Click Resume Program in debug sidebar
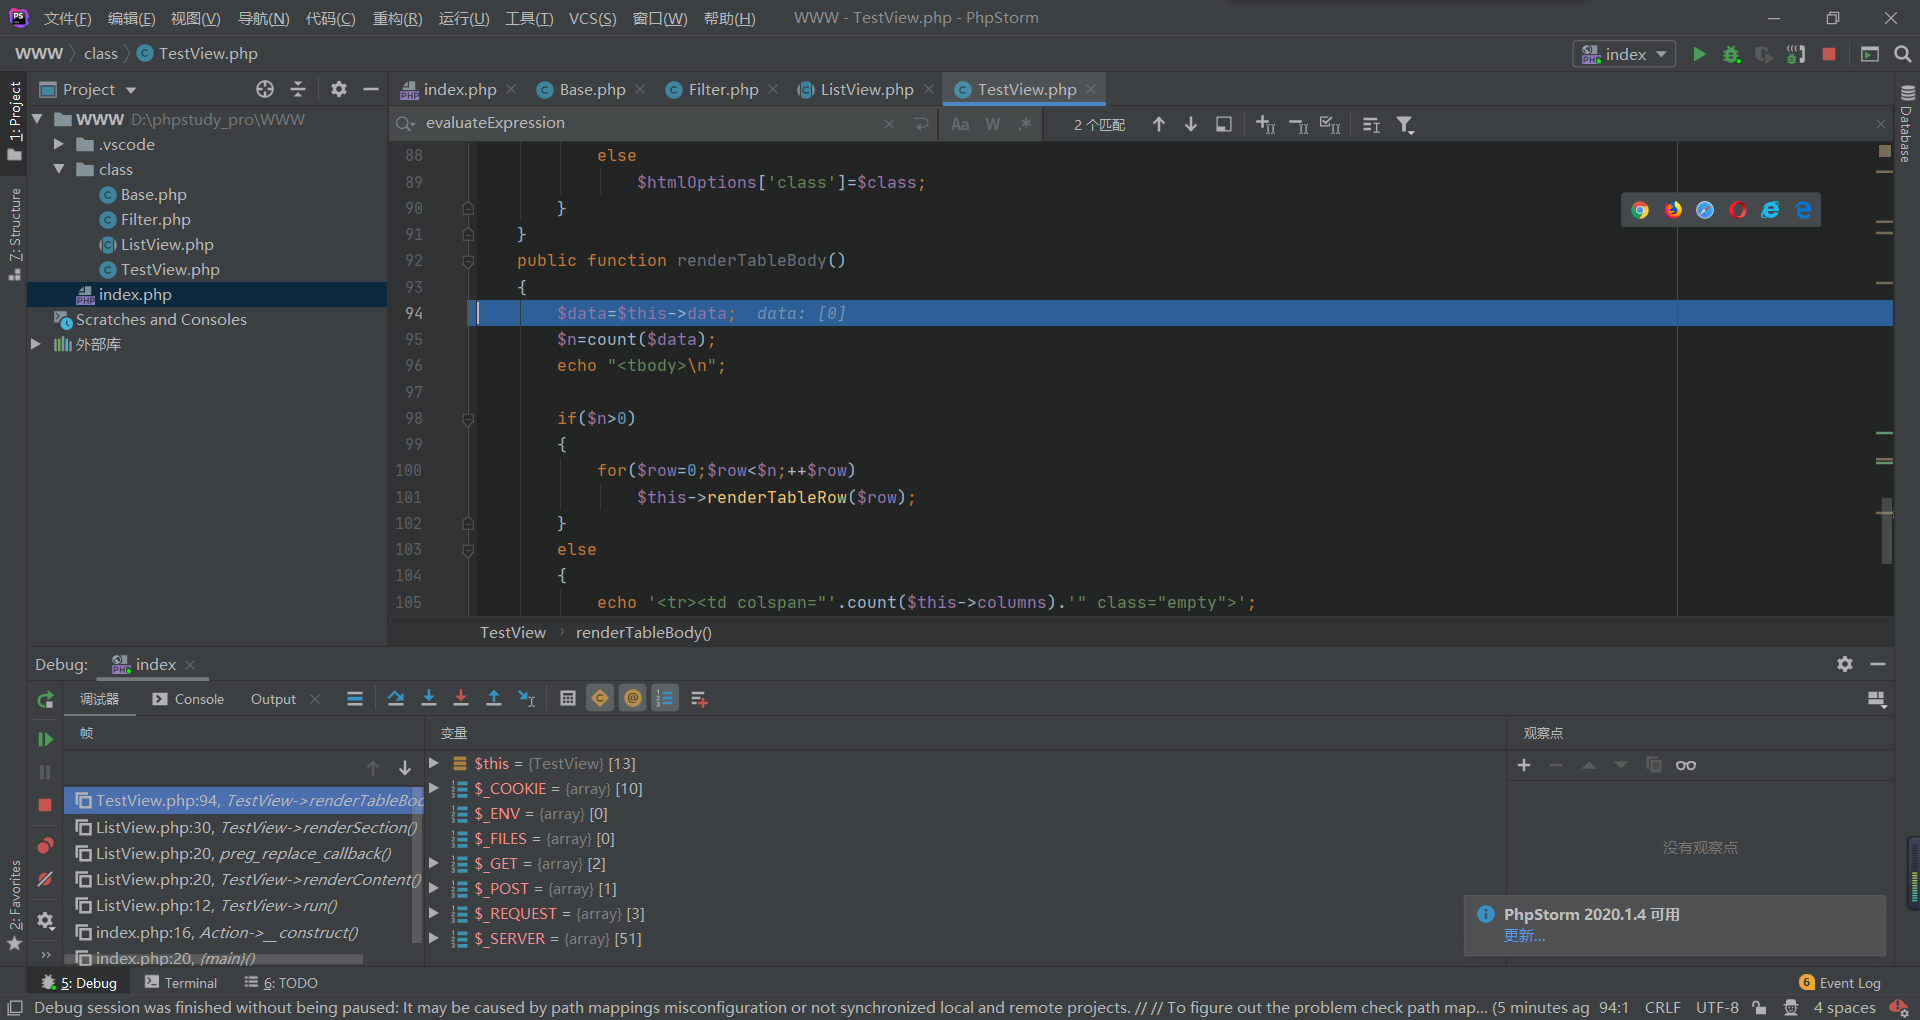The image size is (1920, 1020). [45, 739]
